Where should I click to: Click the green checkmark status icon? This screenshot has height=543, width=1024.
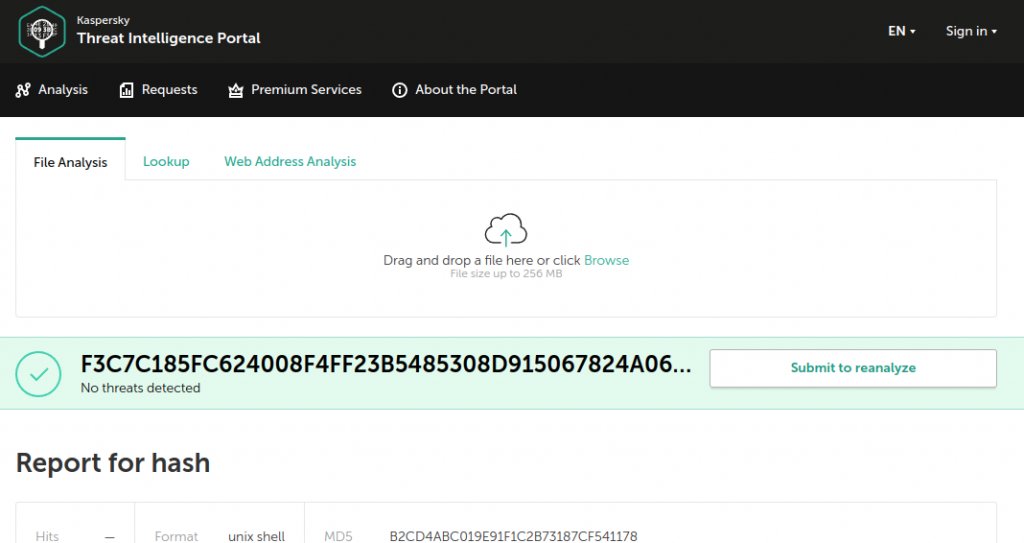click(x=39, y=374)
